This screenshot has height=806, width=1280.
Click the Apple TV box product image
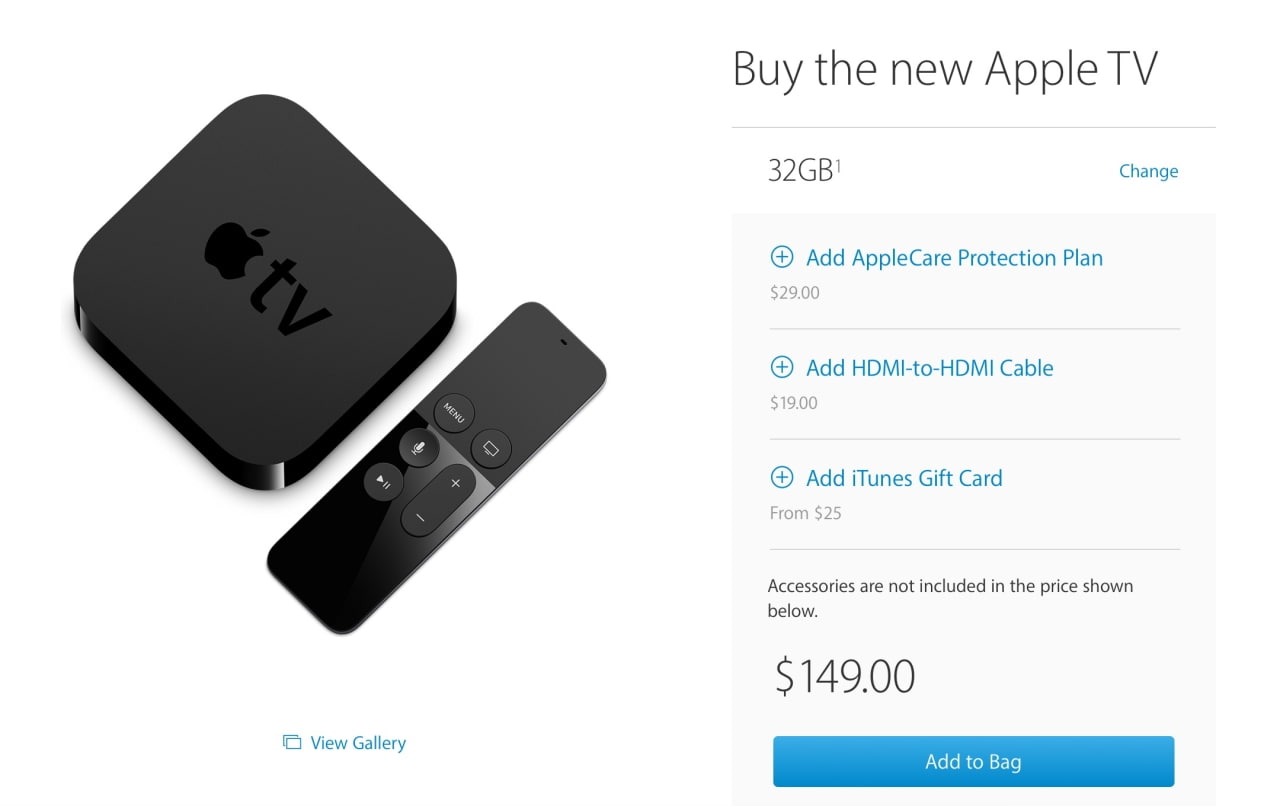click(265, 292)
